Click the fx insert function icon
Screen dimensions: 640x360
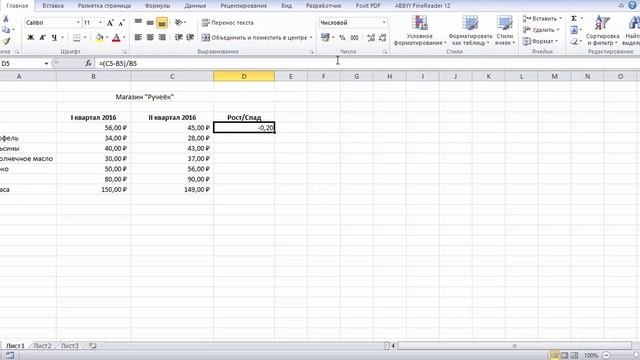click(88, 64)
